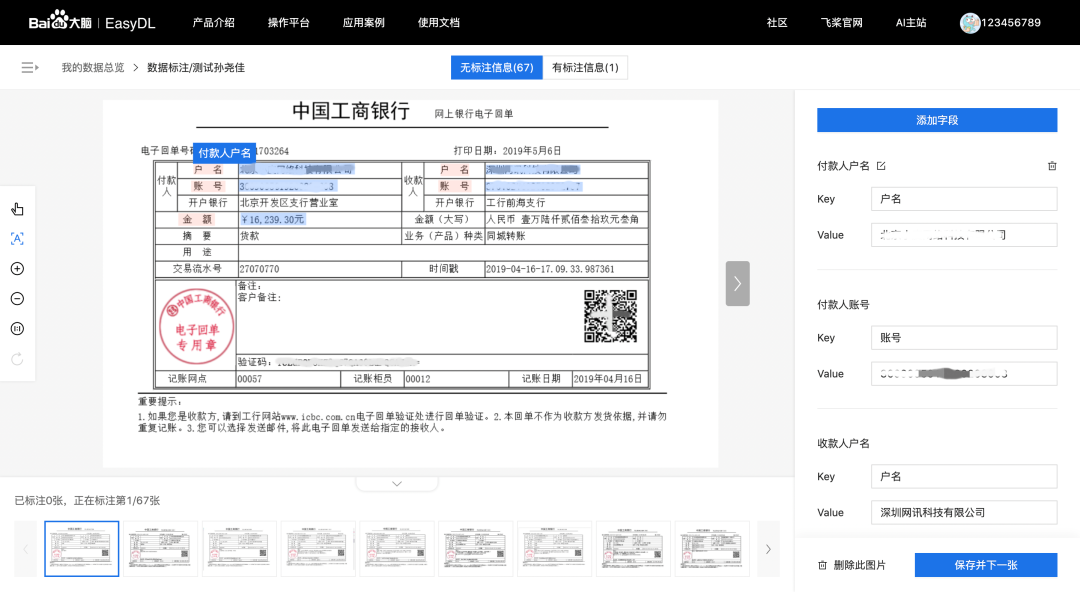The width and height of the screenshot is (1080, 592).
Task: Open the sidebar menu icon near breadcrumb
Action: pyautogui.click(x=29, y=67)
